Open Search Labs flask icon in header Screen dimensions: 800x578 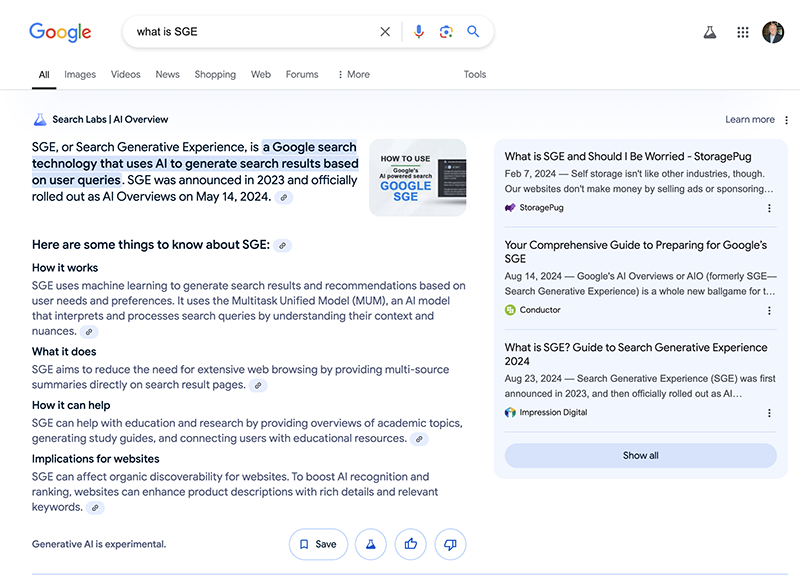pos(710,32)
